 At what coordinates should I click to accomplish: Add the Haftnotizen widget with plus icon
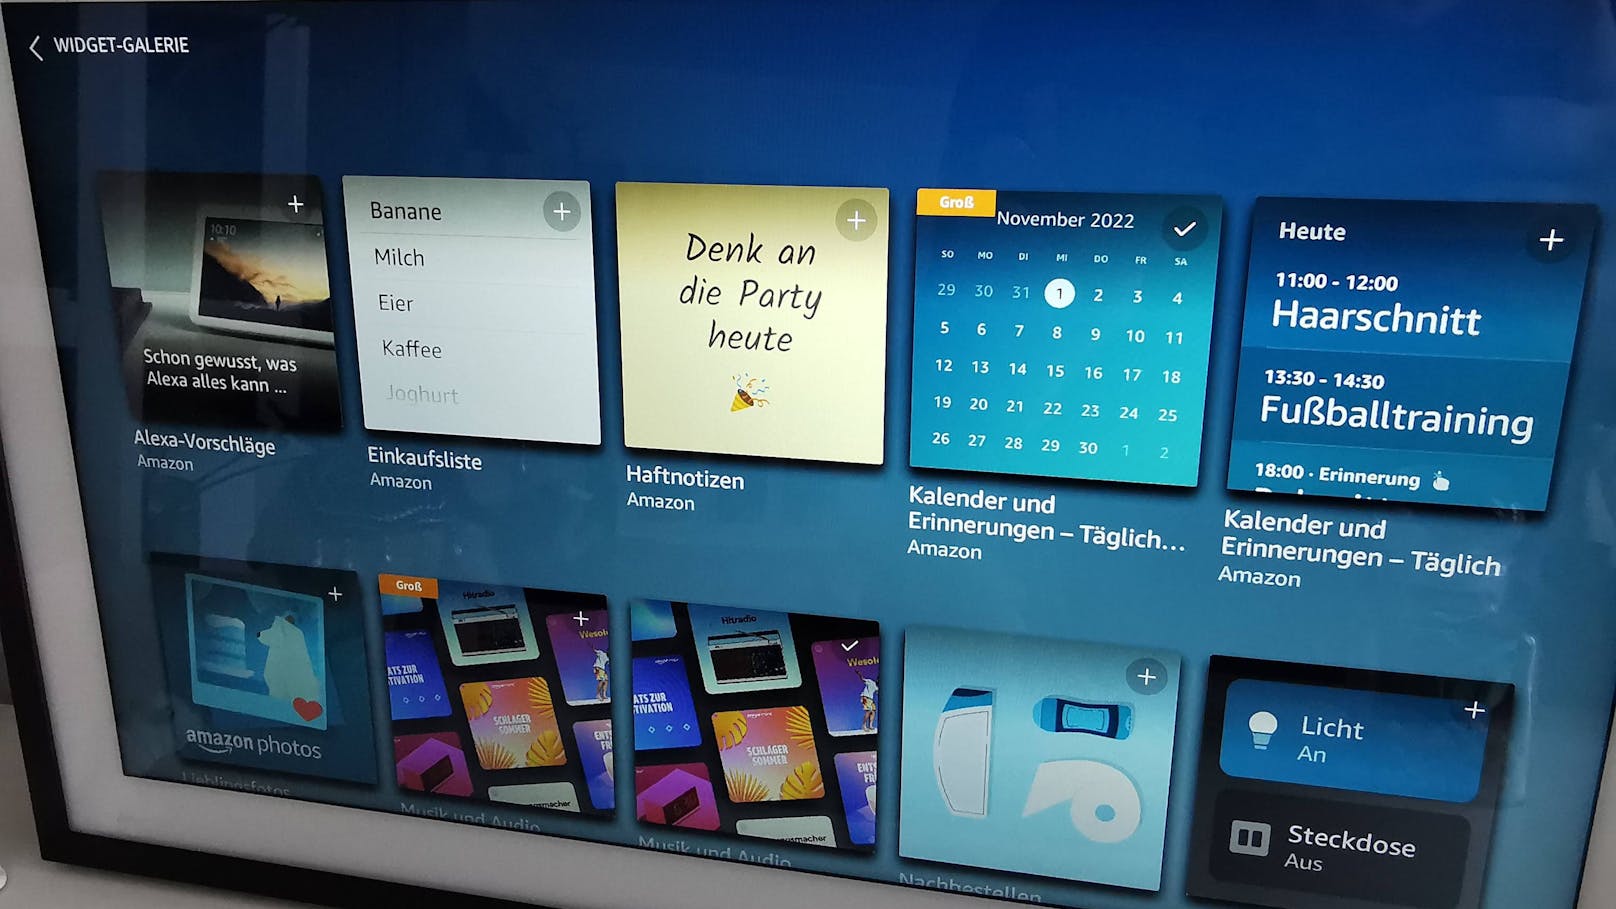tap(856, 220)
